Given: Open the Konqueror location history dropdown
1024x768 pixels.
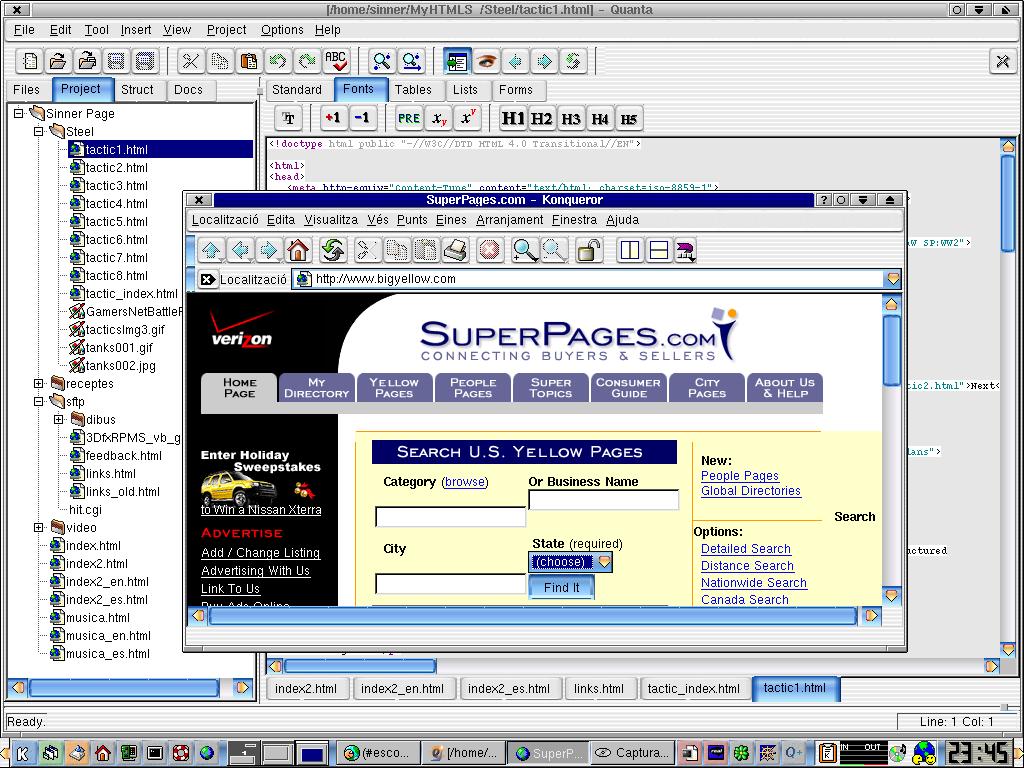Looking at the screenshot, I should pos(892,279).
